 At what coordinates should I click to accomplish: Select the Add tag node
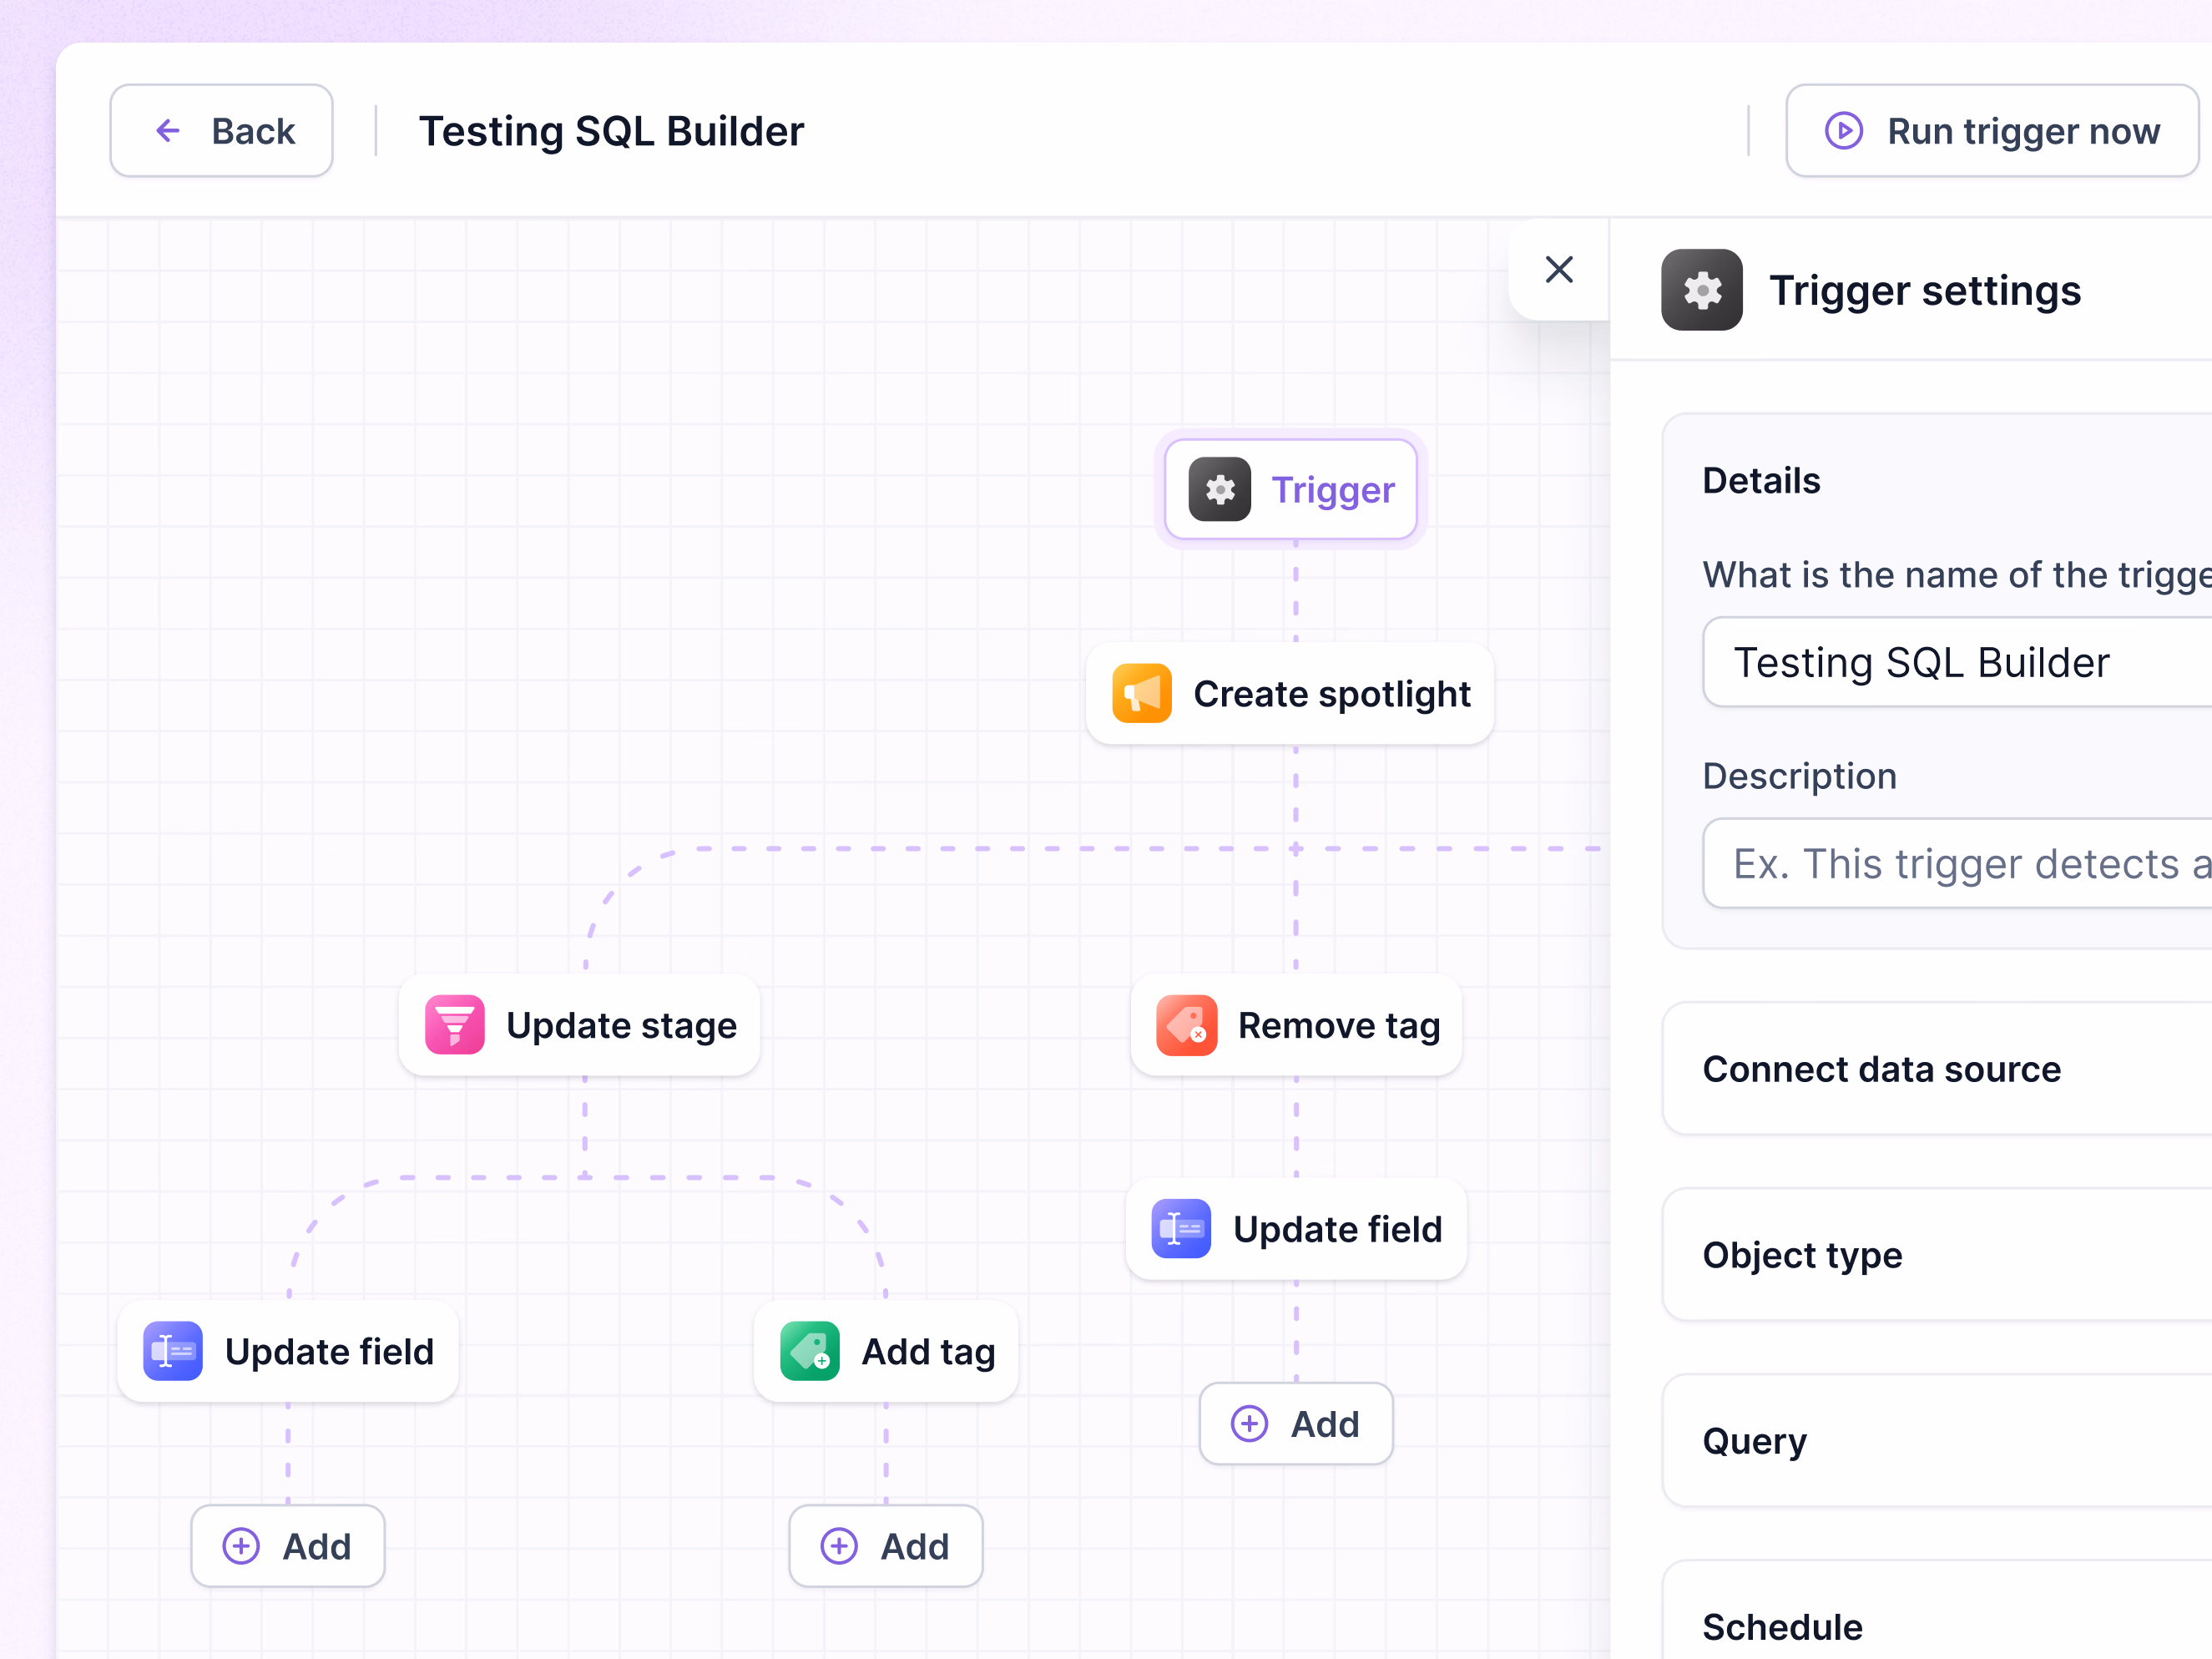click(886, 1351)
